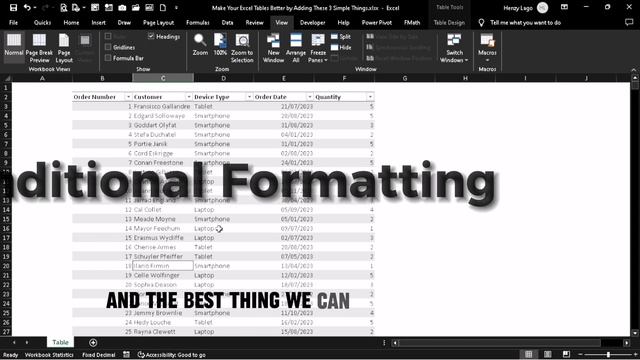Collapse the ribbon with chevron
Viewport: 640px width, 360px height.
(633, 70)
